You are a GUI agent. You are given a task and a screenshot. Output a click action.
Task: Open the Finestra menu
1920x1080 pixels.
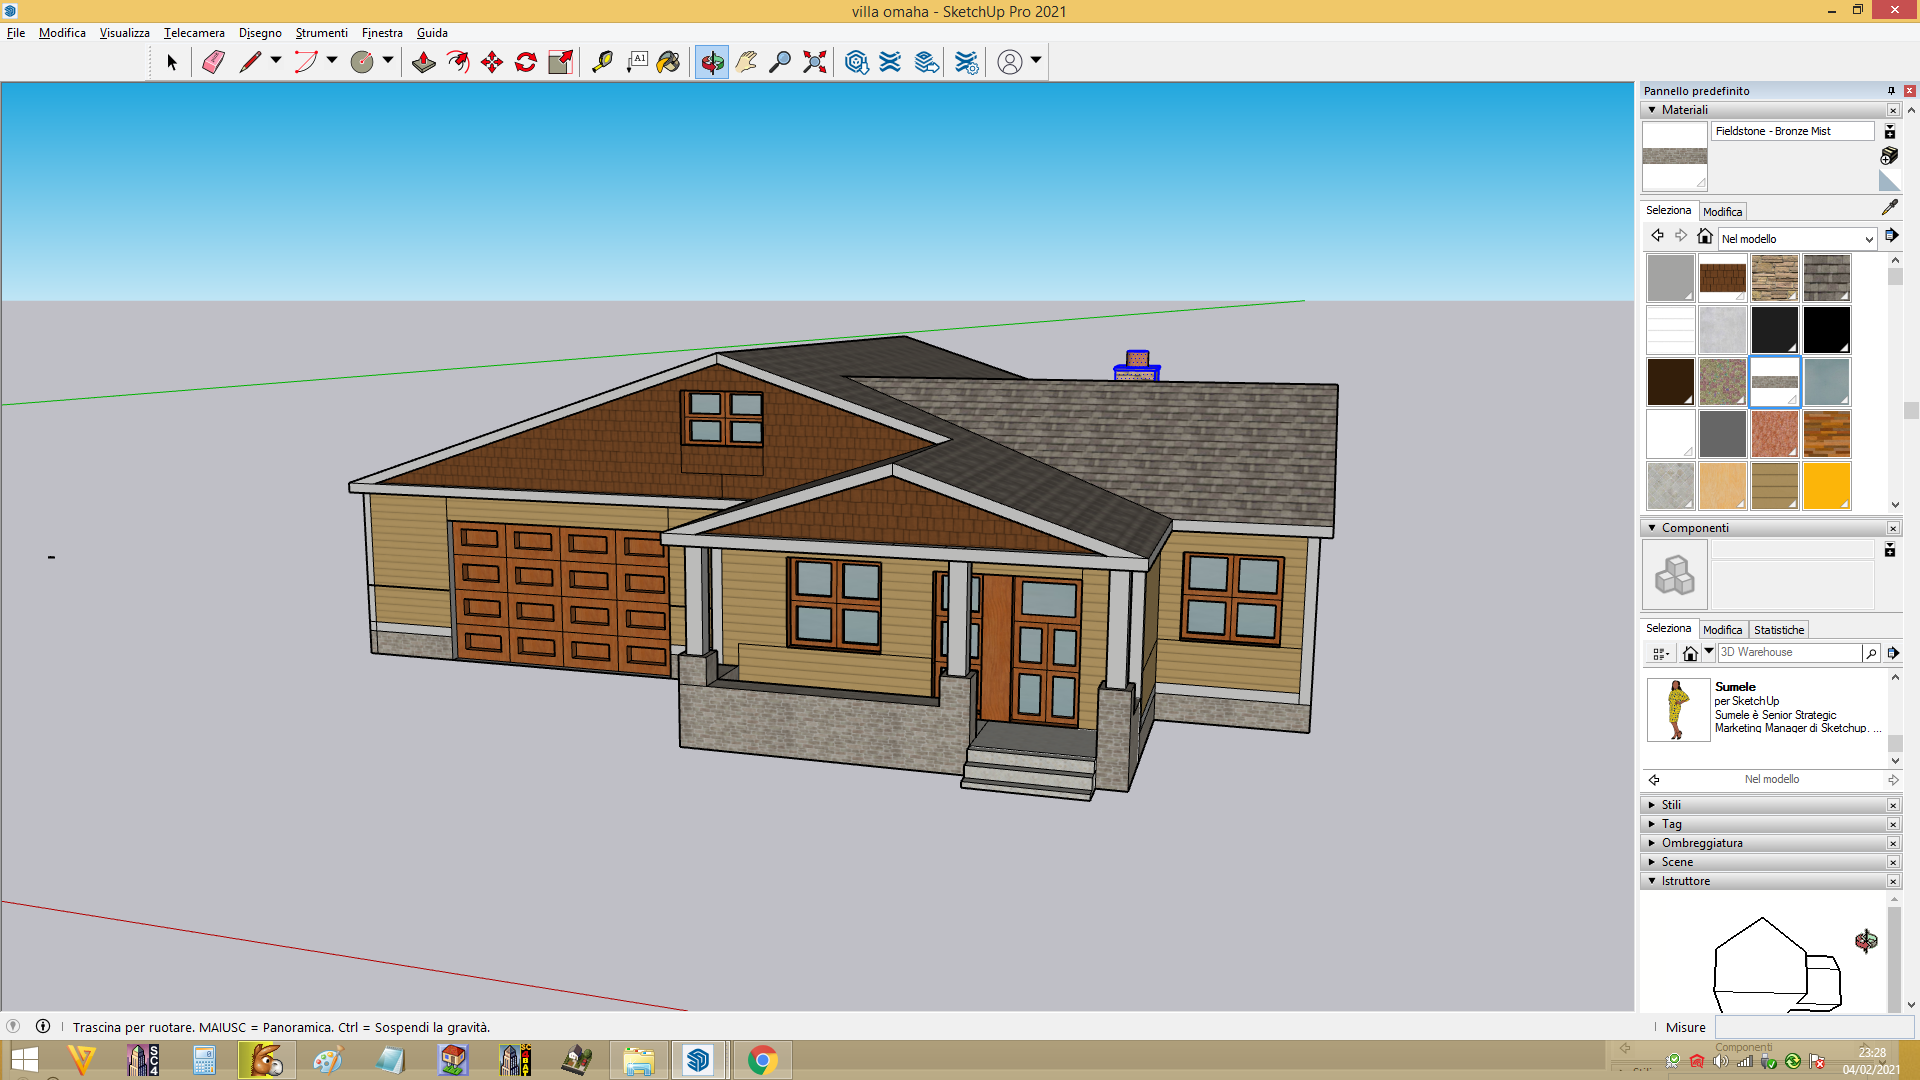tap(382, 33)
